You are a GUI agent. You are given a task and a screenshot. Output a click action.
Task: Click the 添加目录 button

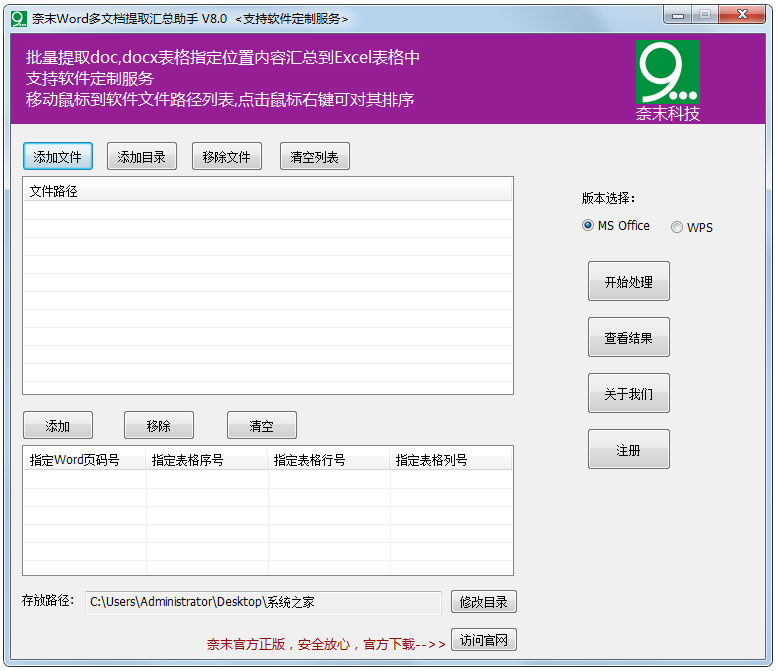[142, 157]
